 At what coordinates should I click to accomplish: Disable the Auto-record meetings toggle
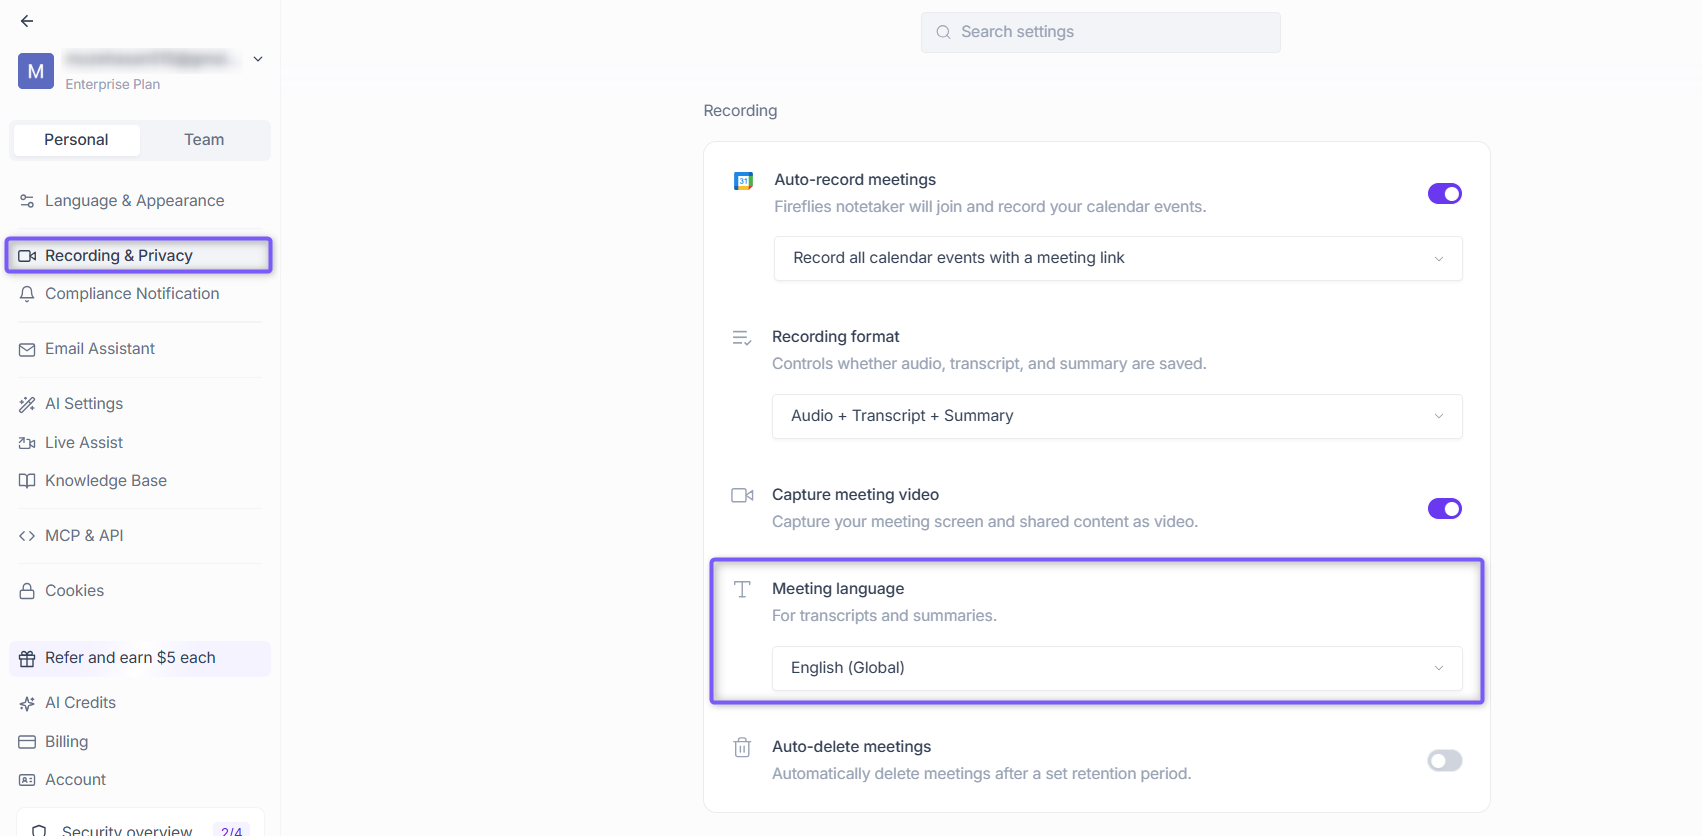coord(1445,194)
